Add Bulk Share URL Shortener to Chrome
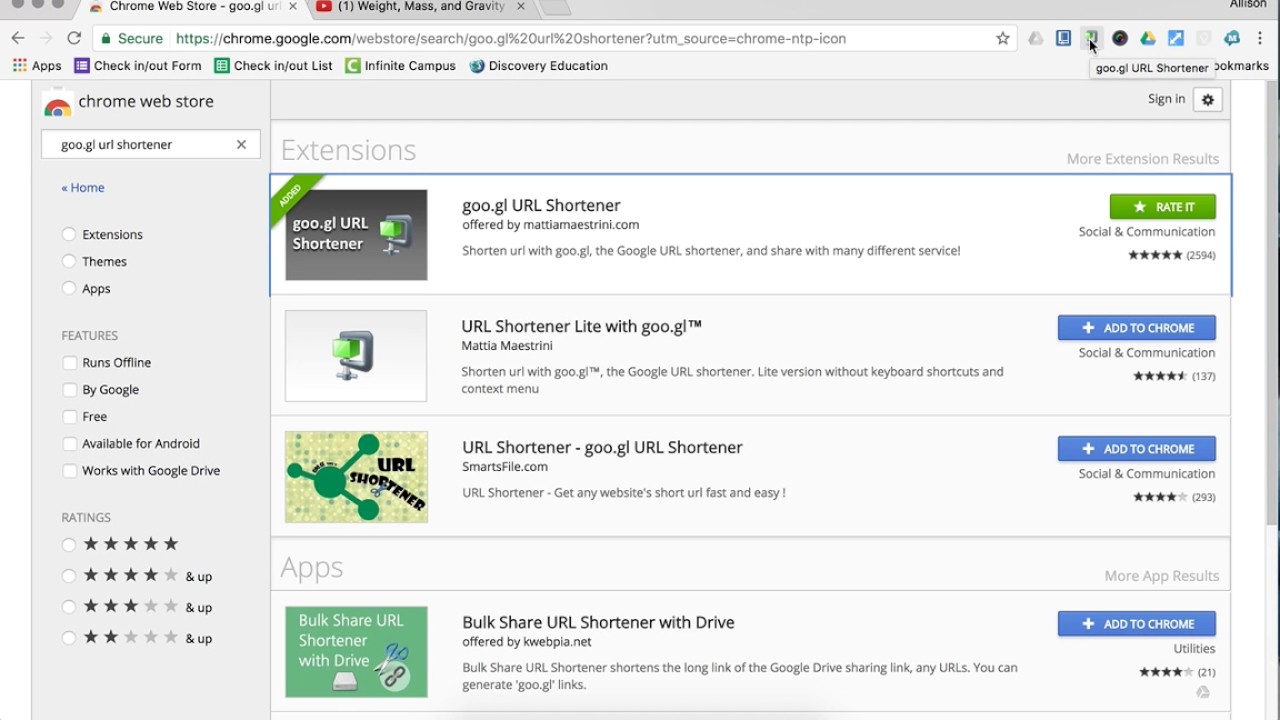The image size is (1280, 720). 1137,624
